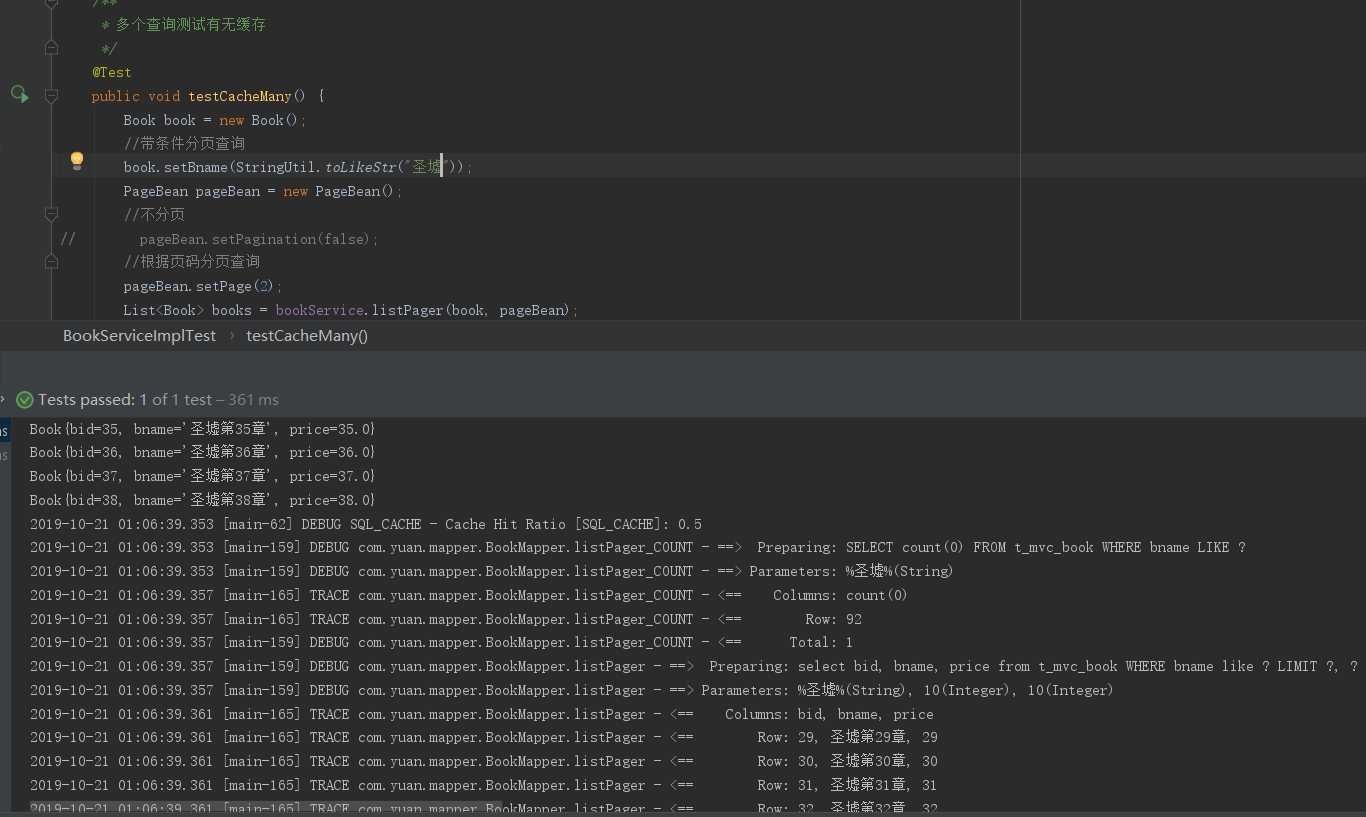Click the comment '//带条件分页查询'
Image resolution: width=1366 pixels, height=817 pixels.
[x=184, y=143]
